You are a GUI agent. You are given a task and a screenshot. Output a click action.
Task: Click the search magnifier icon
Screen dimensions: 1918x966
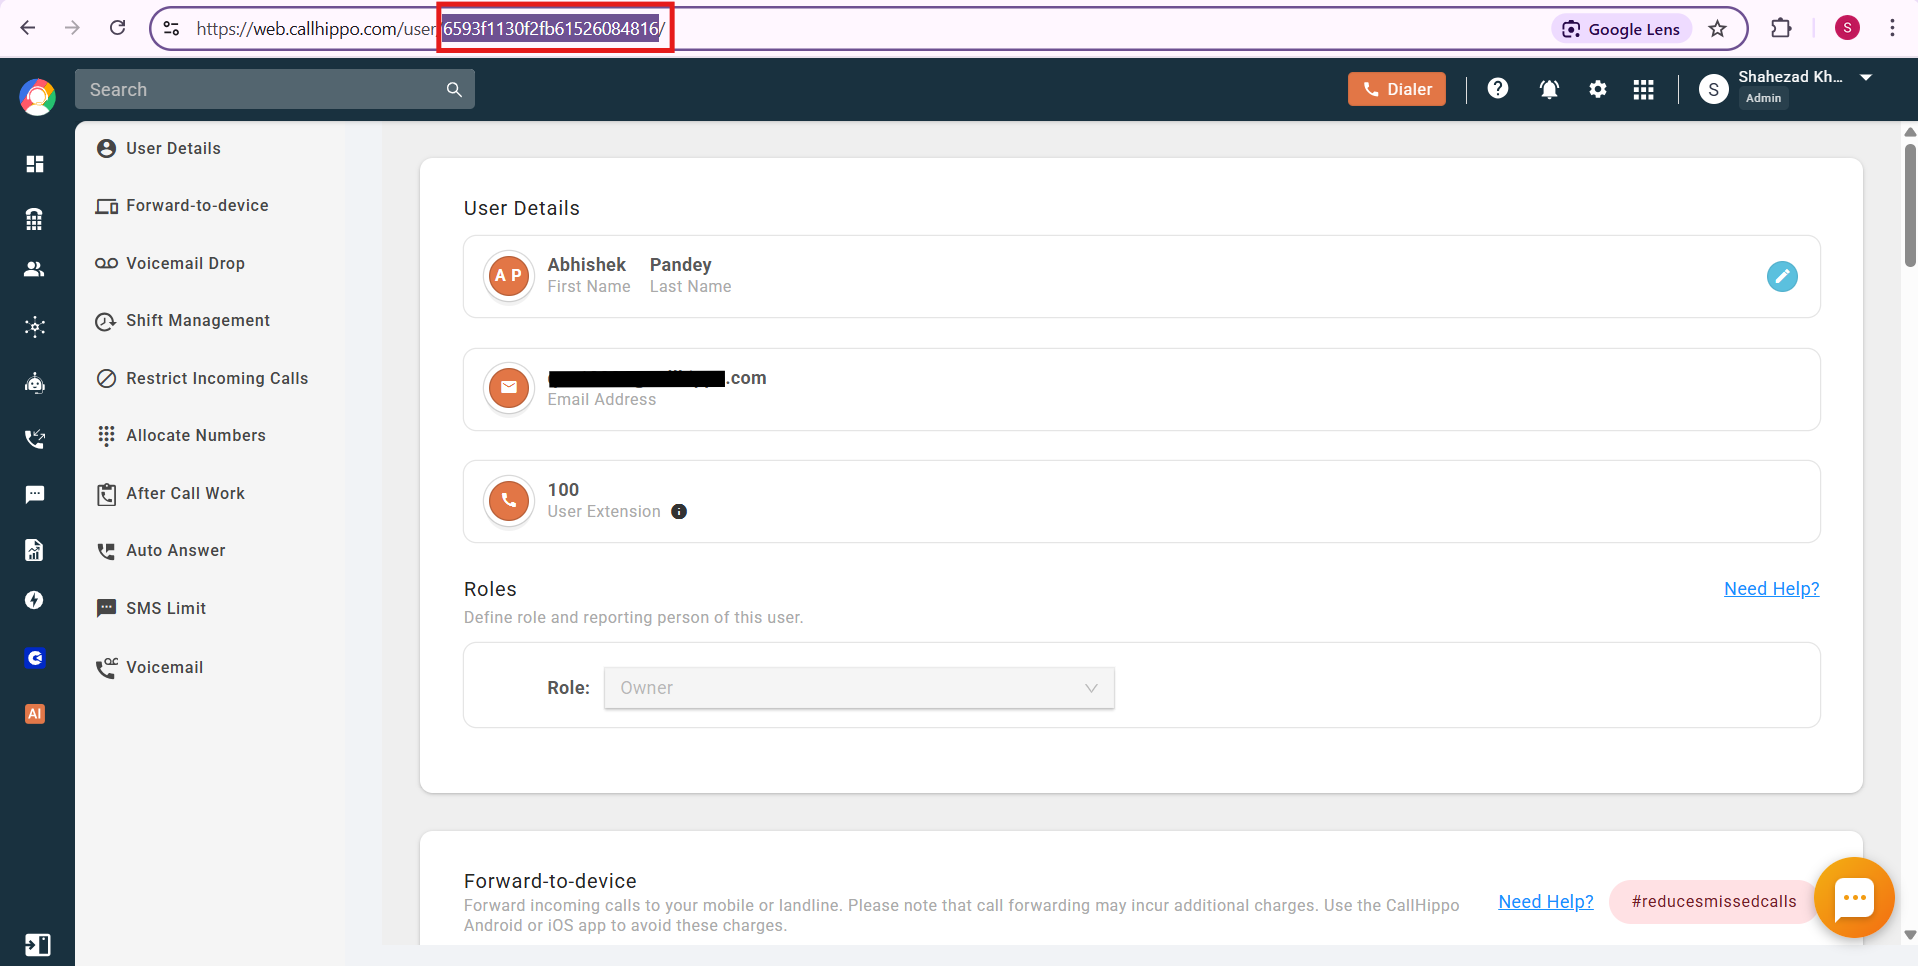454,90
